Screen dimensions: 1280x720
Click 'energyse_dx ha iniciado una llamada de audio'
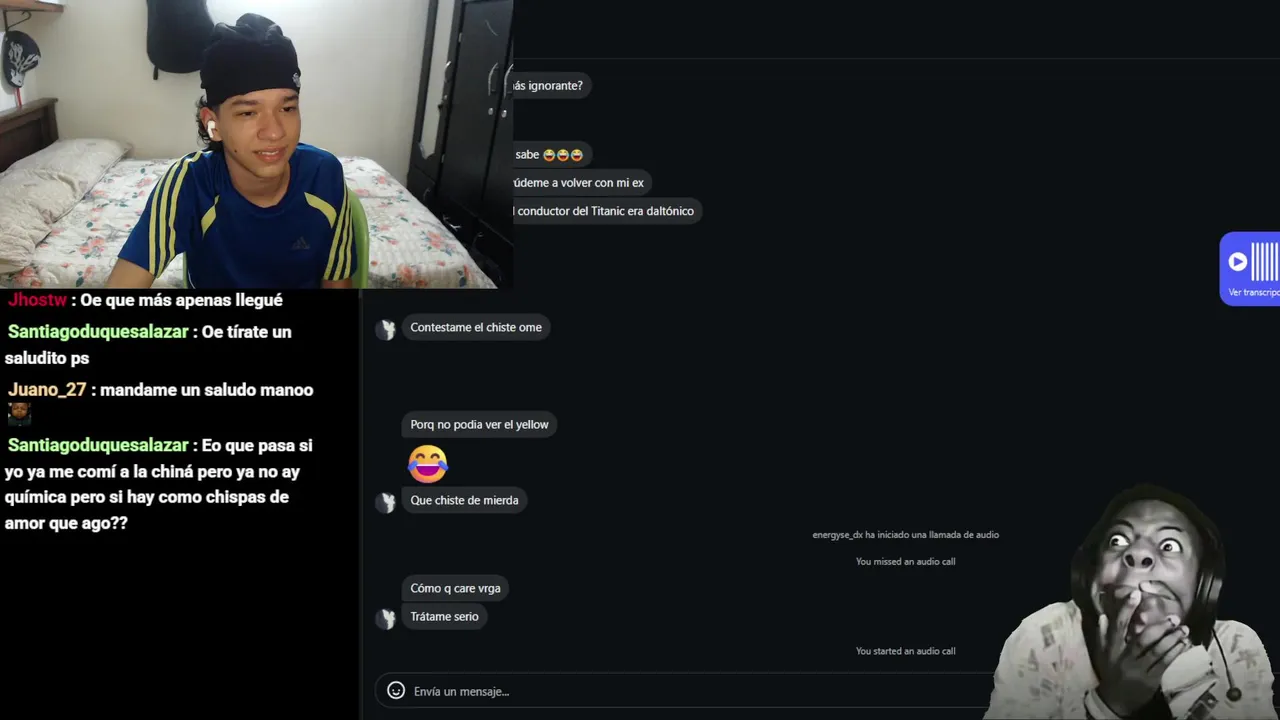905,535
